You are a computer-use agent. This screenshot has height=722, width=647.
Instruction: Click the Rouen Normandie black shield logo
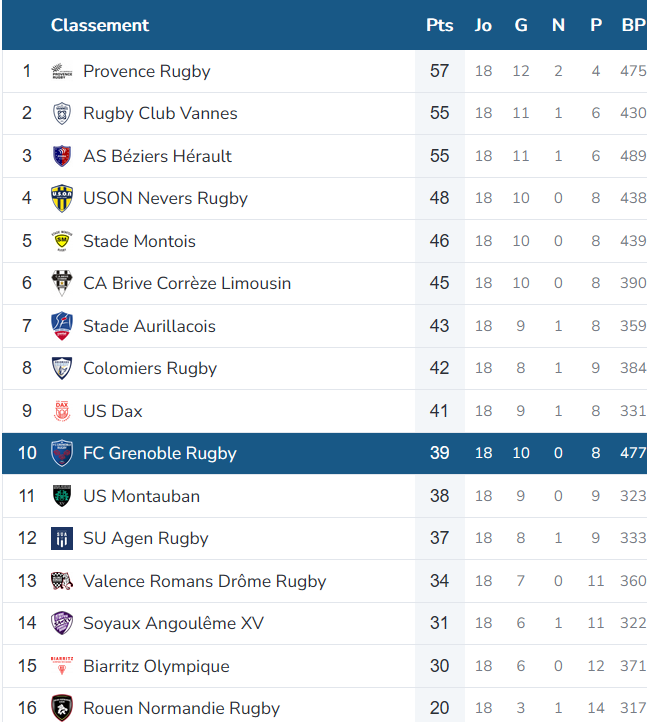62,708
